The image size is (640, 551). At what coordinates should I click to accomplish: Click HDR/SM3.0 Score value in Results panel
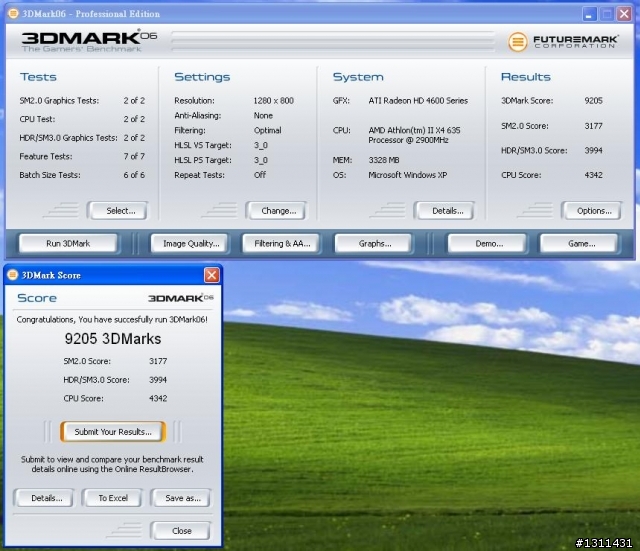coord(593,151)
